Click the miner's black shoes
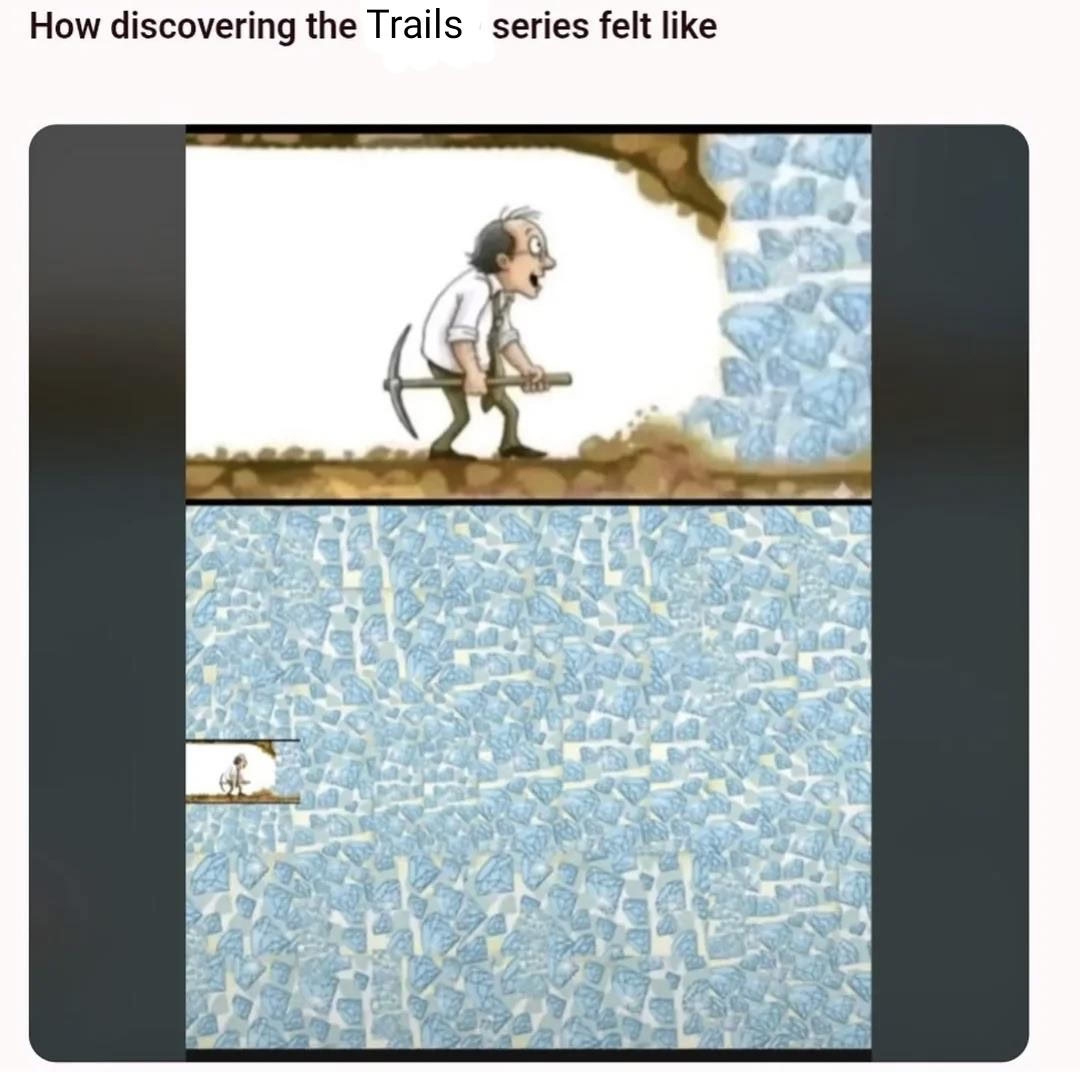The image size is (1080, 1072). point(490,453)
